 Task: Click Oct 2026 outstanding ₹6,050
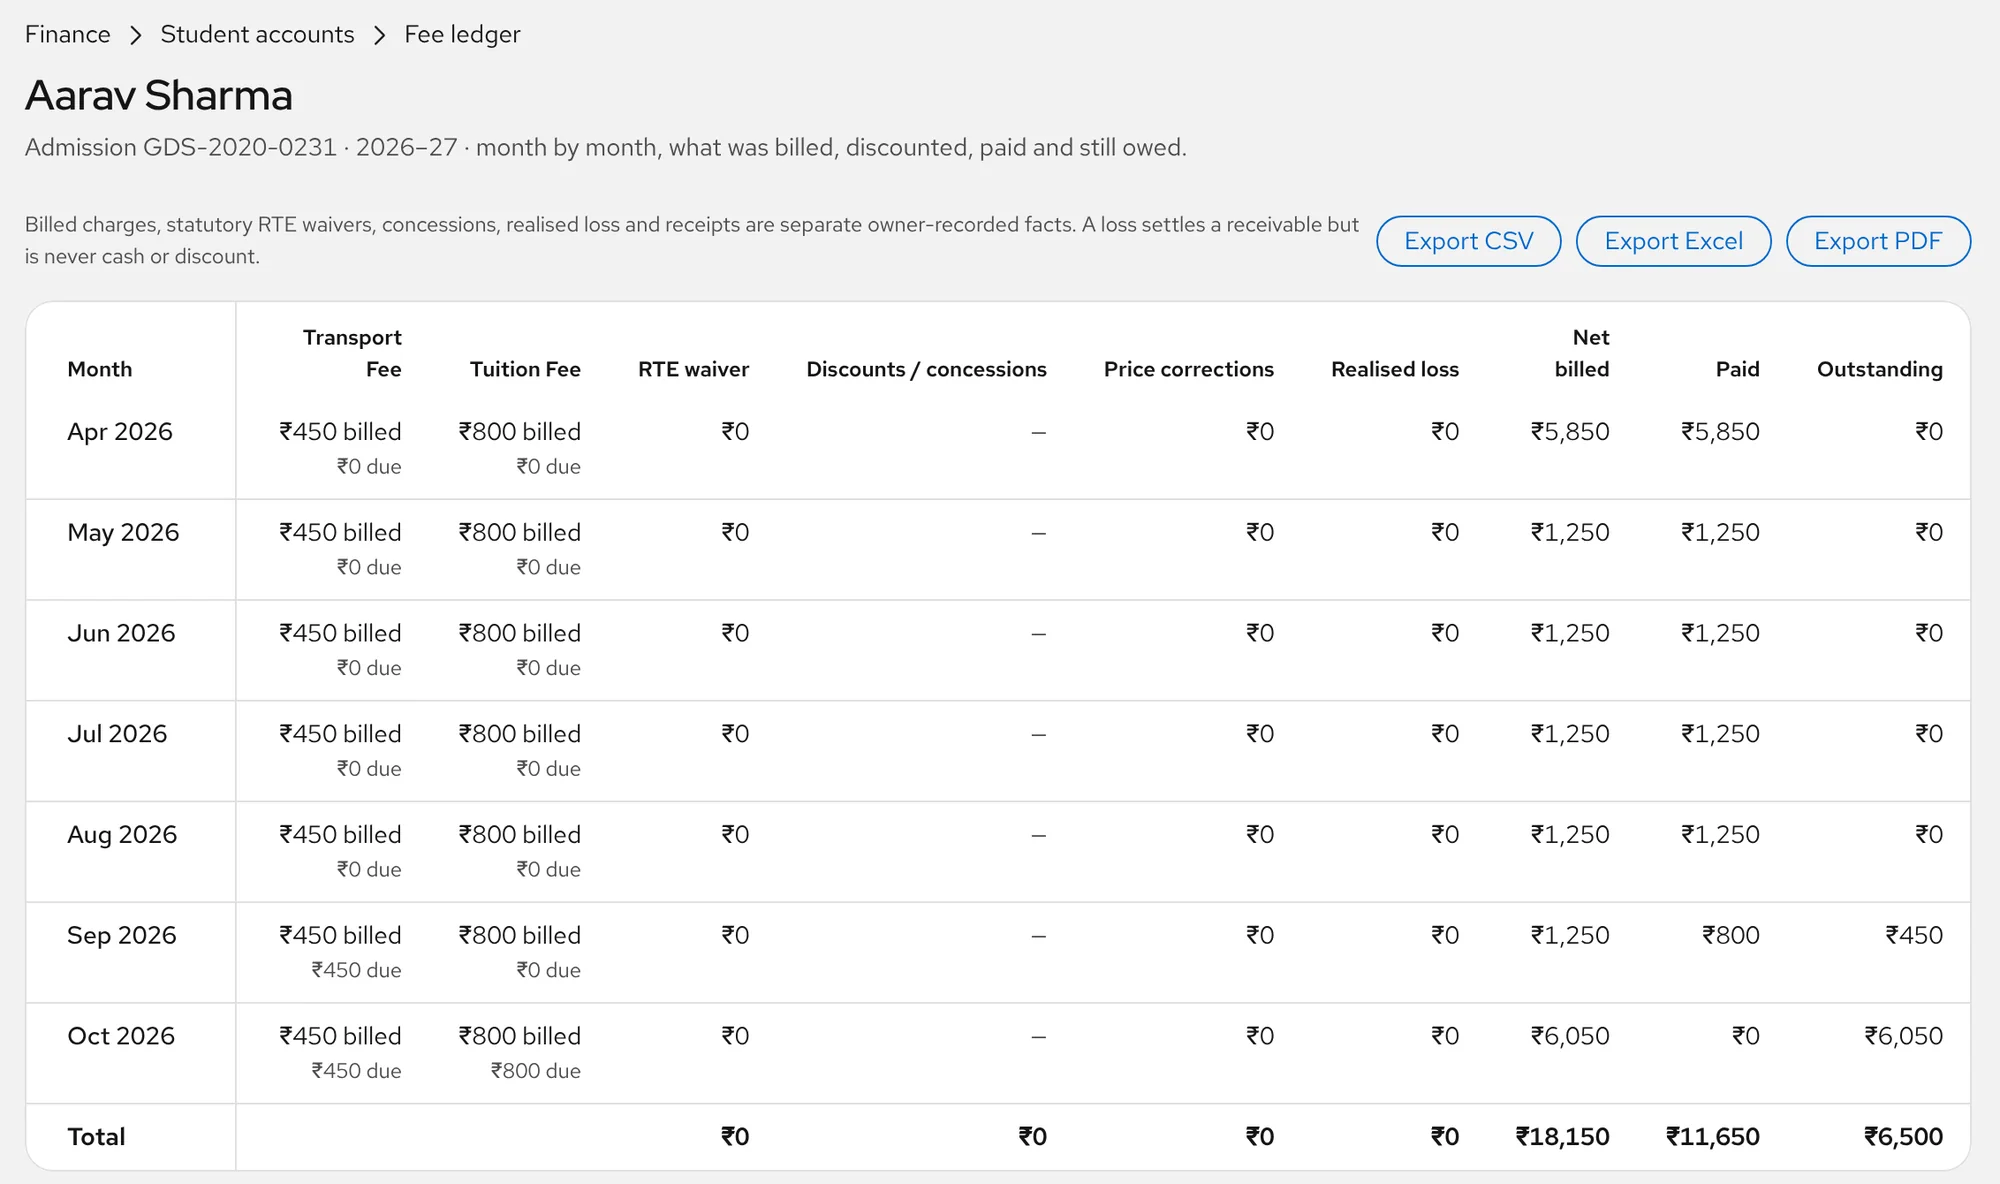[1903, 1036]
